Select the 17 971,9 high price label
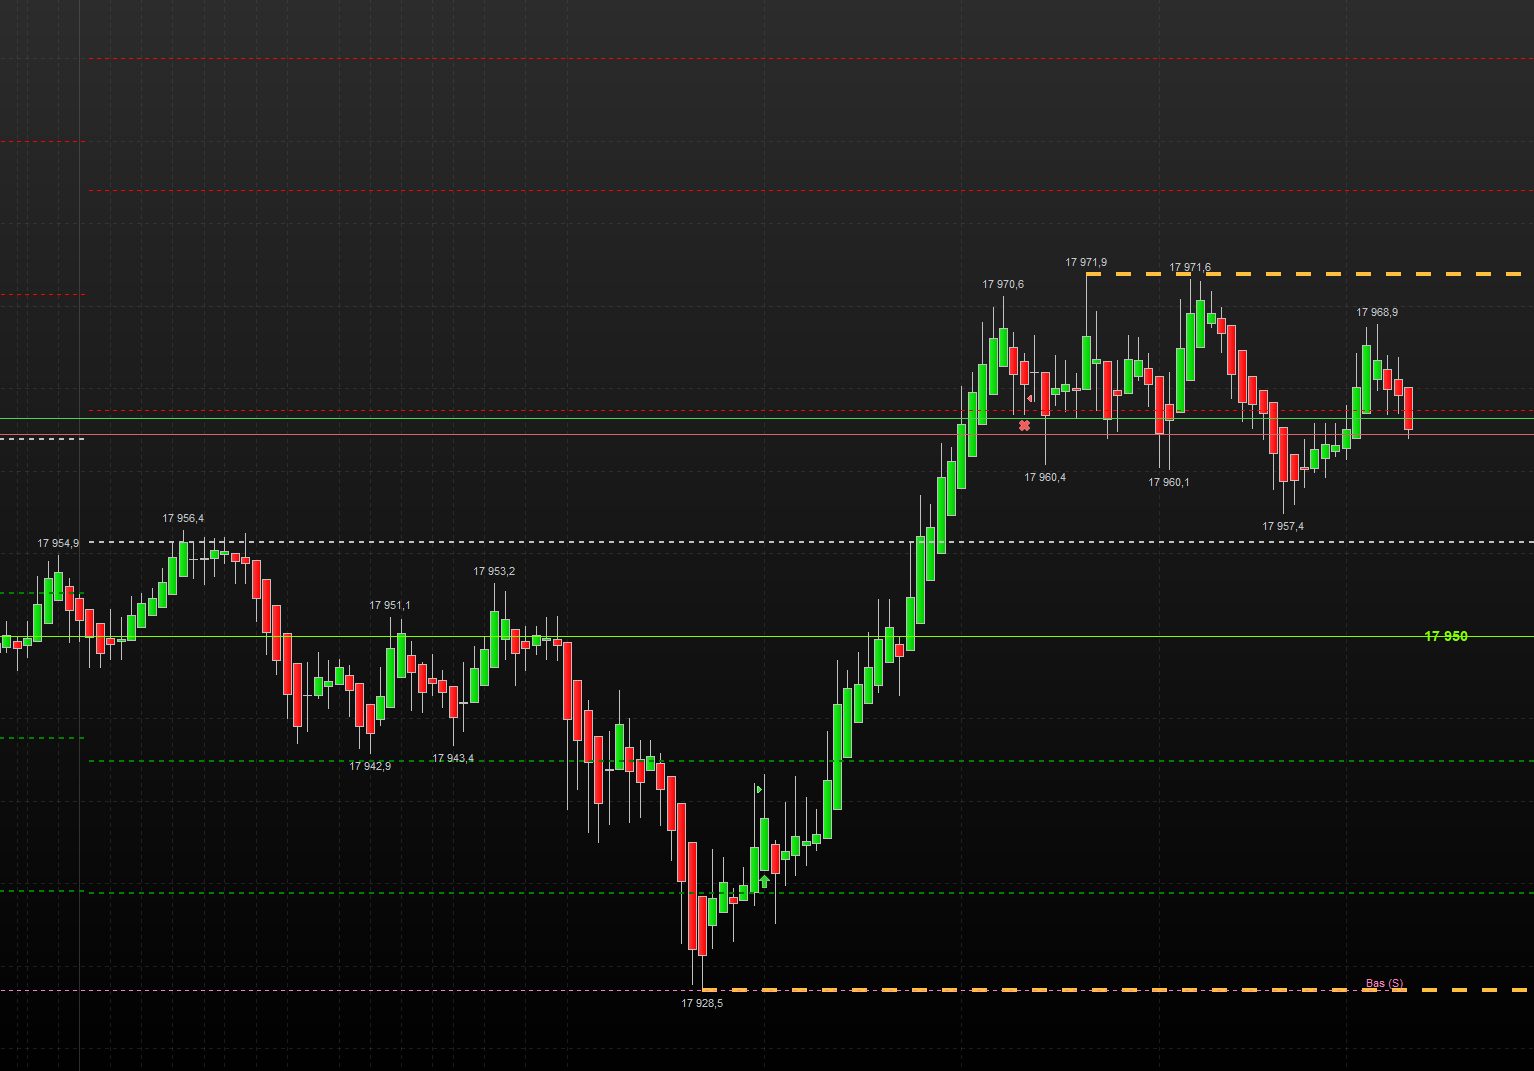 click(x=1086, y=262)
